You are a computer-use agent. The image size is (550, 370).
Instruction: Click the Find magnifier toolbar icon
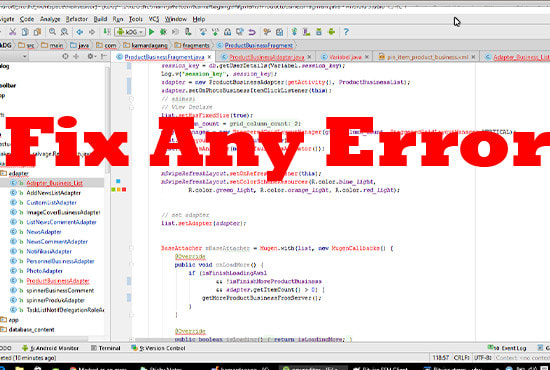[52, 32]
